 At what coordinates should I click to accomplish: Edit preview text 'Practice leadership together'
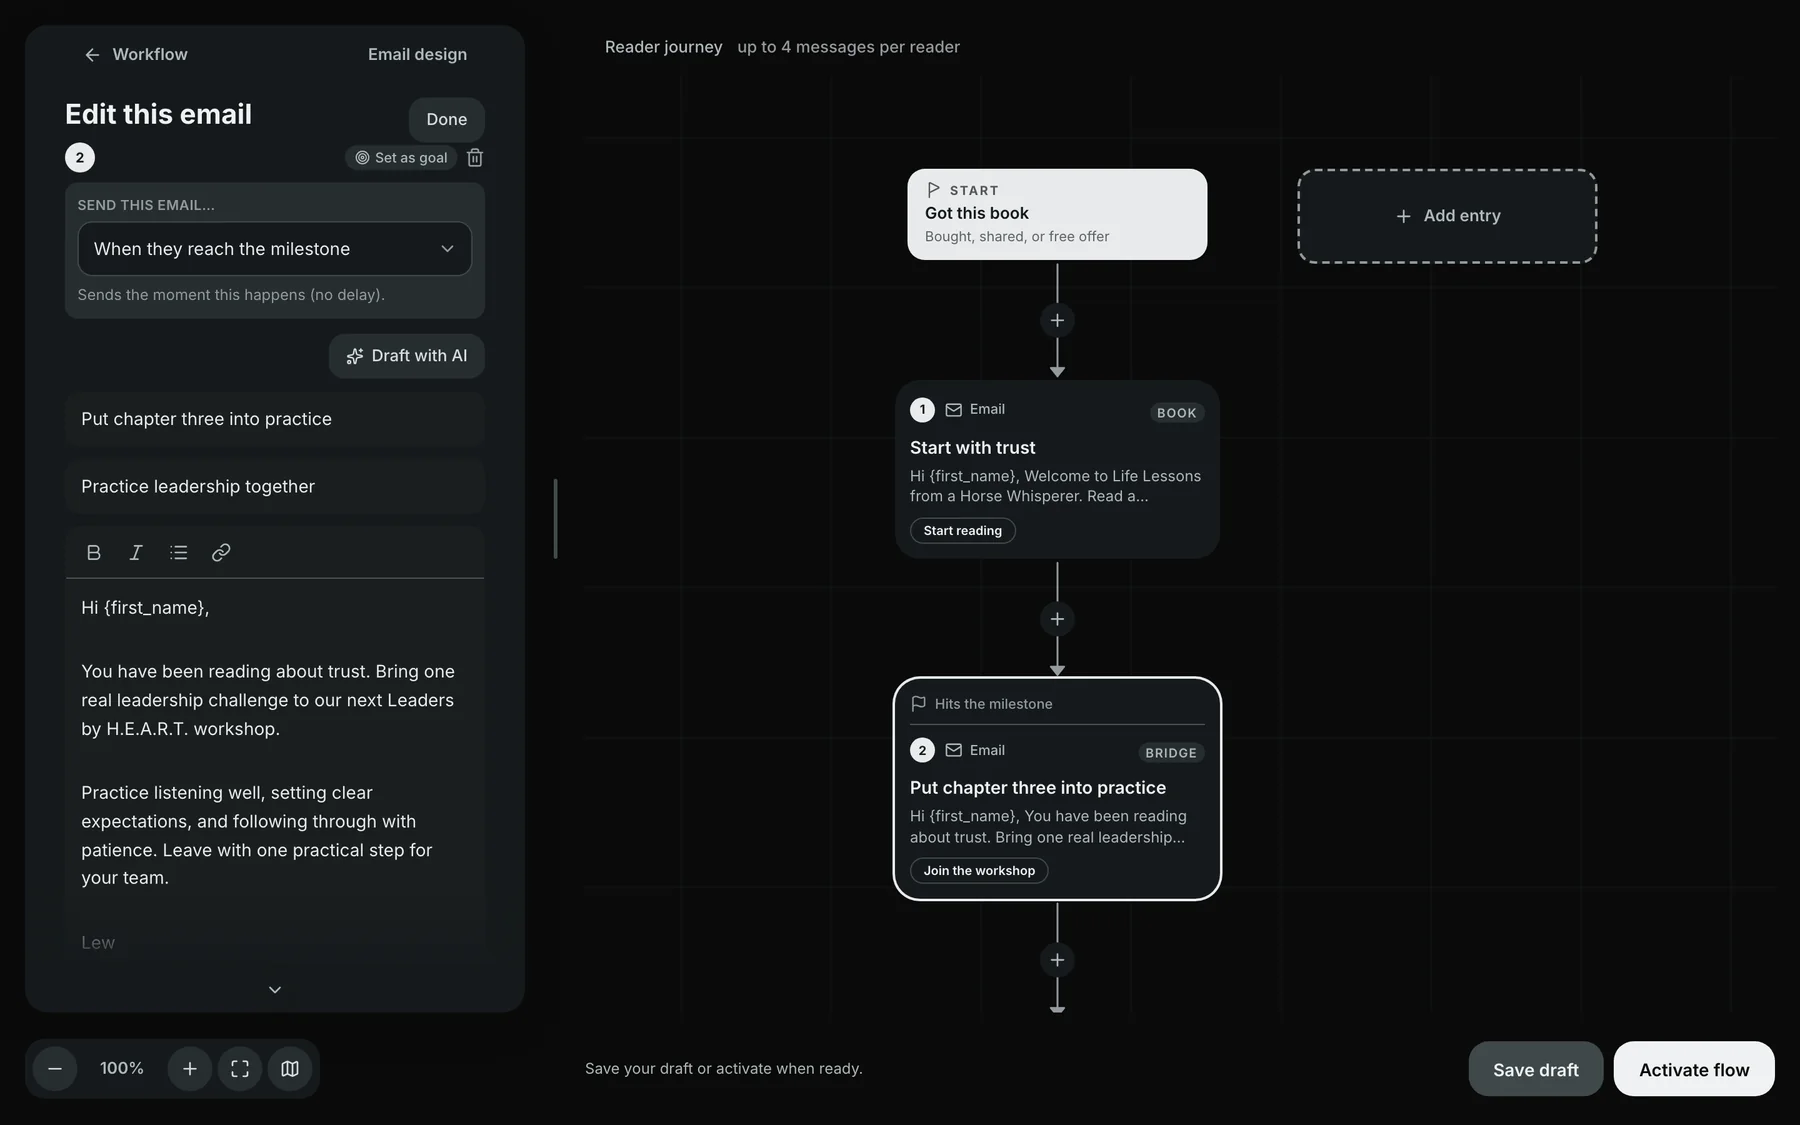tap(275, 486)
